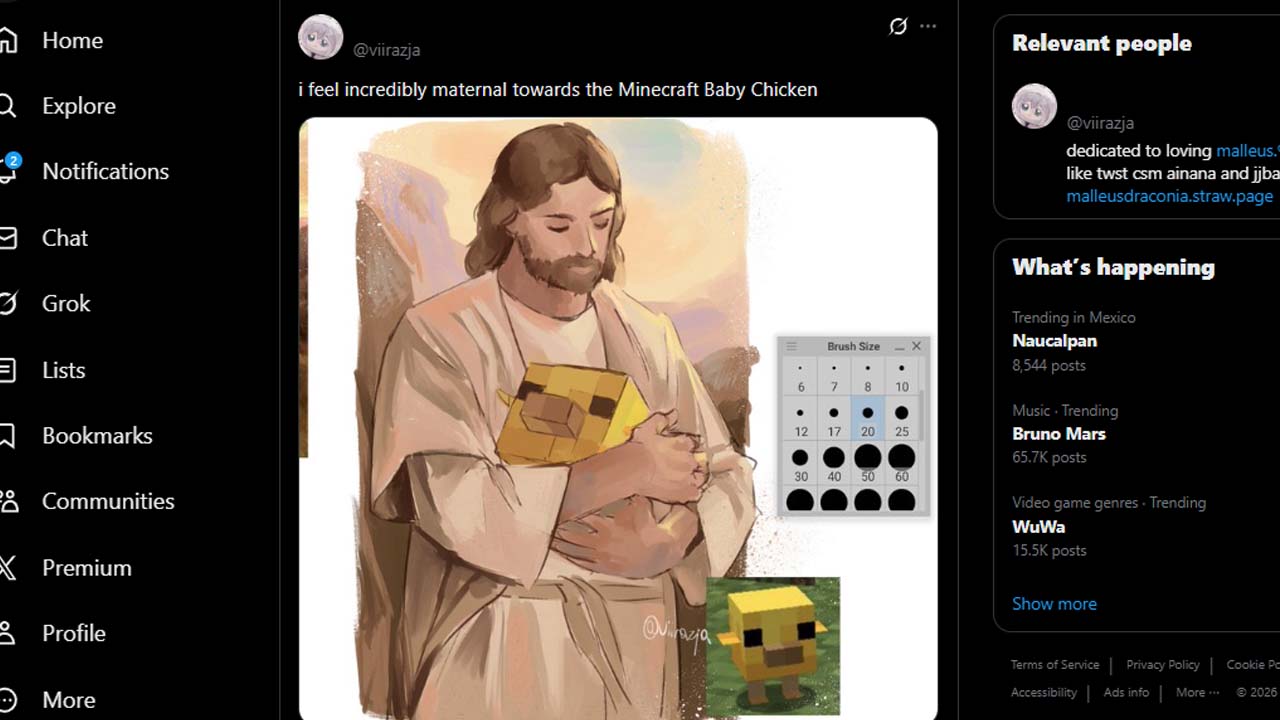Expand the More menu in sidebar

point(8,699)
